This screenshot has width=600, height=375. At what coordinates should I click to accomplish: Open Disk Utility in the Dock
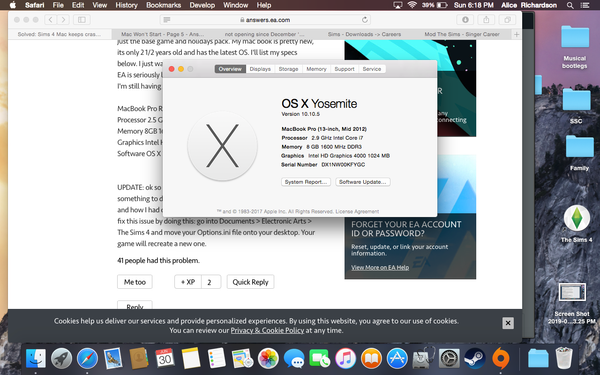click(423, 358)
